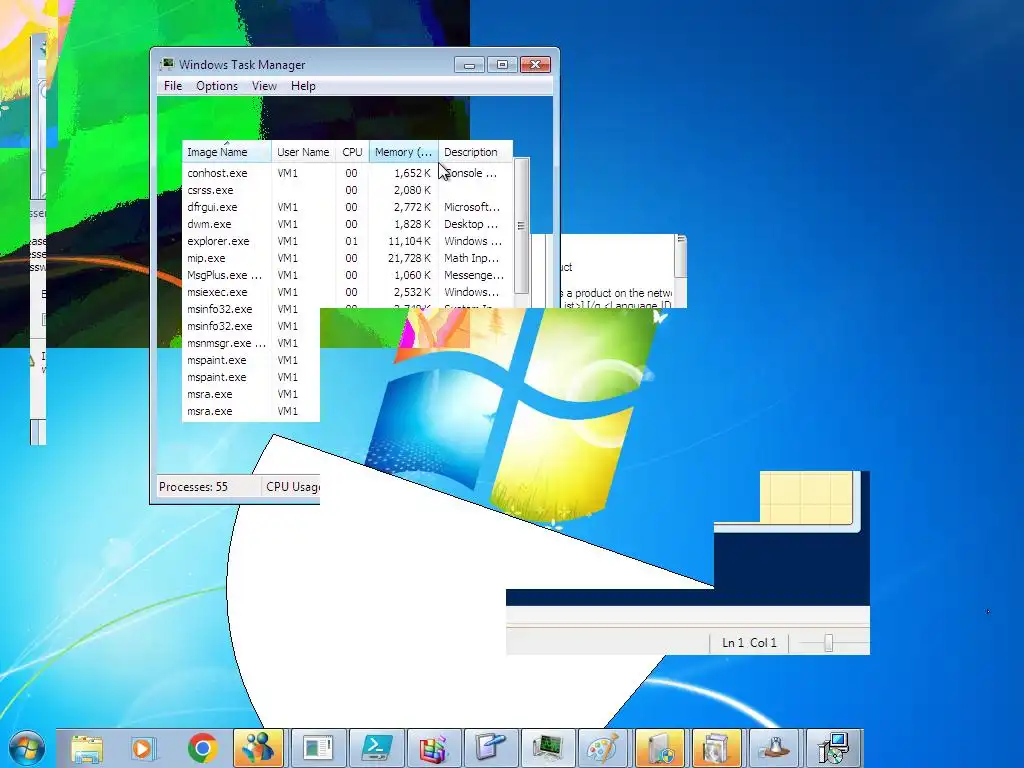The height and width of the screenshot is (768, 1024).
Task: Click the 'Processes: 55' status bar entry
Action: pyautogui.click(x=193, y=487)
